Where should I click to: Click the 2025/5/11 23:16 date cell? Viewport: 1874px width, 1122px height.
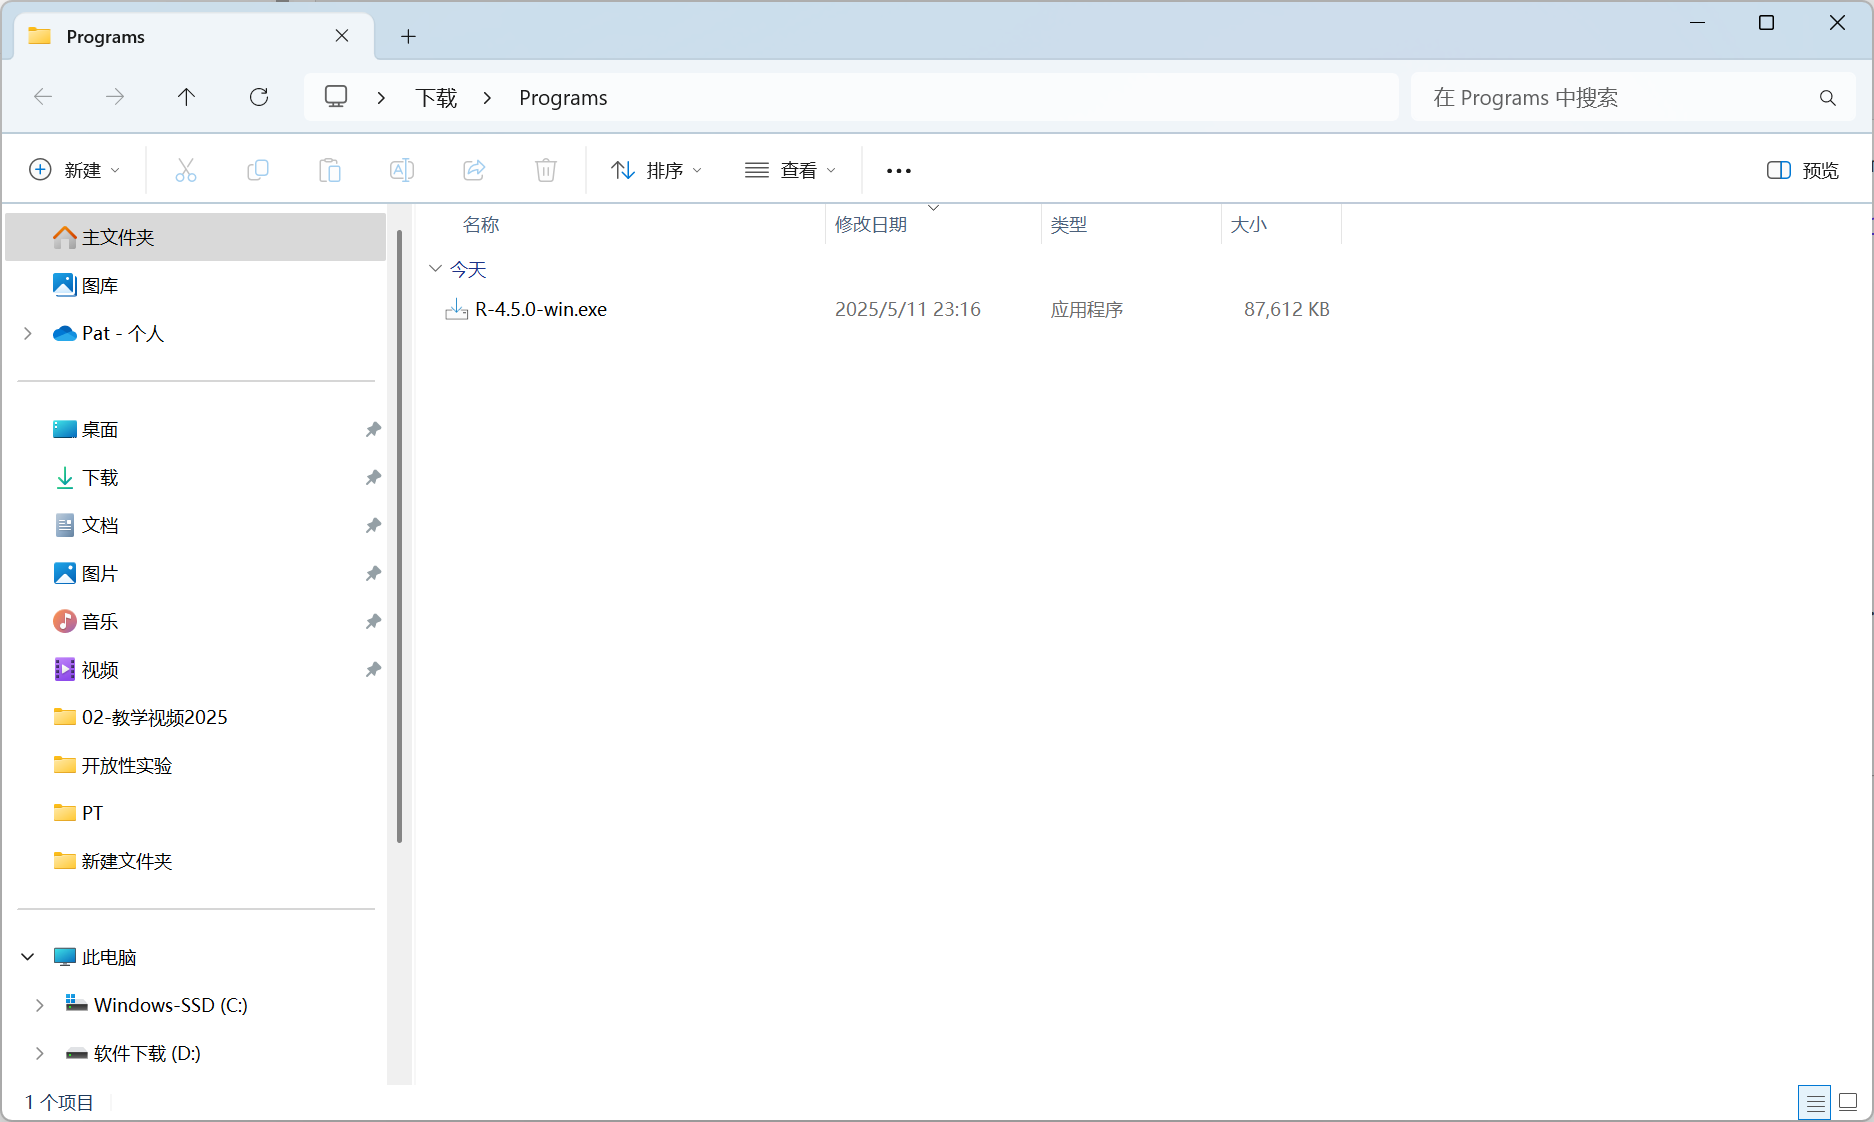pyautogui.click(x=908, y=309)
